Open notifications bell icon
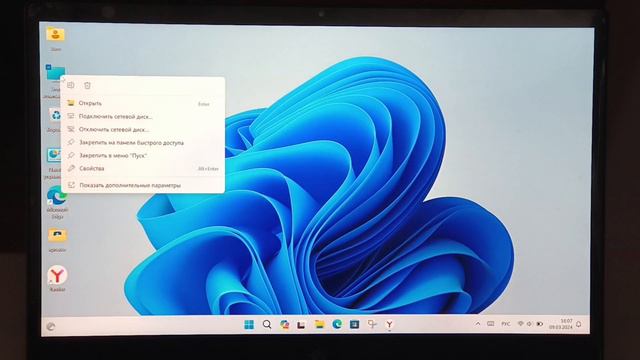The height and width of the screenshot is (360, 640). (x=579, y=324)
